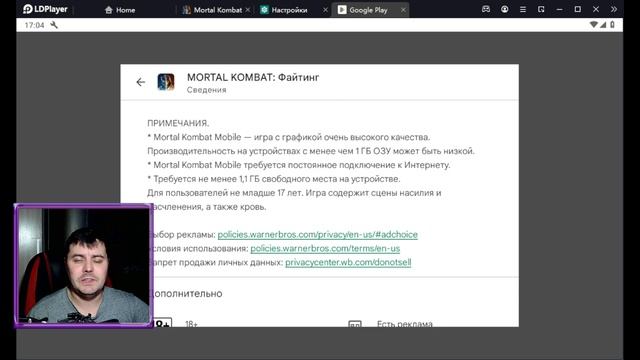Click the 17:04 clock in status bar
The width and height of the screenshot is (640, 360).
click(34, 25)
